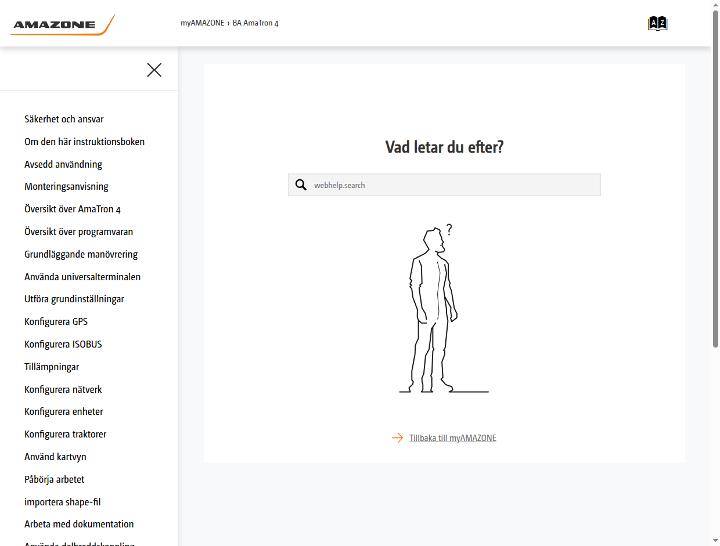Follow the Tillbaka till myAMAZONE link

[x=452, y=438]
